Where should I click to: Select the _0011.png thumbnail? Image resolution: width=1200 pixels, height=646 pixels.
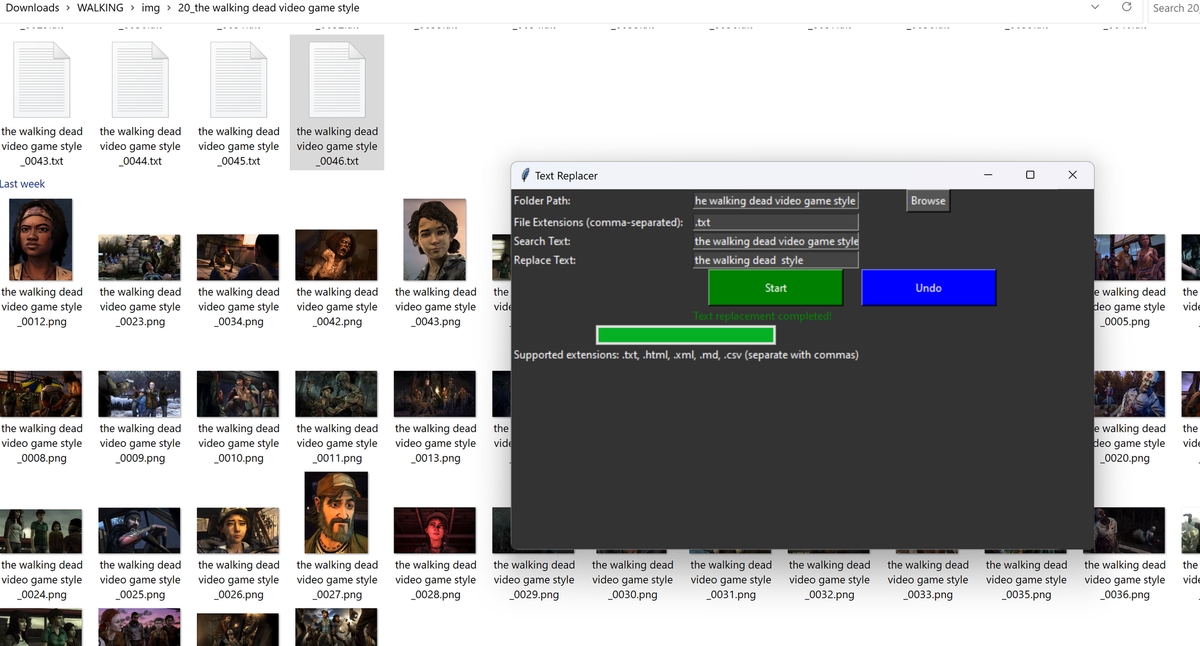[x=337, y=394]
